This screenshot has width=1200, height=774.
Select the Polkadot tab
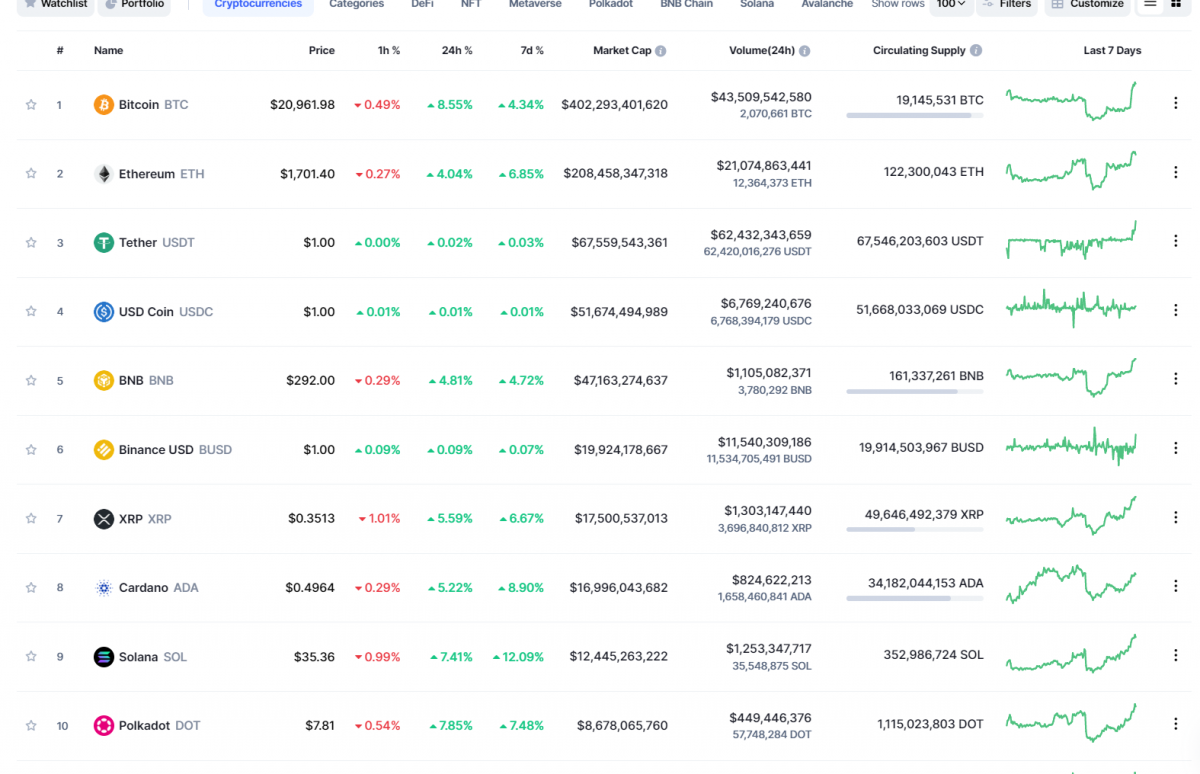point(611,5)
